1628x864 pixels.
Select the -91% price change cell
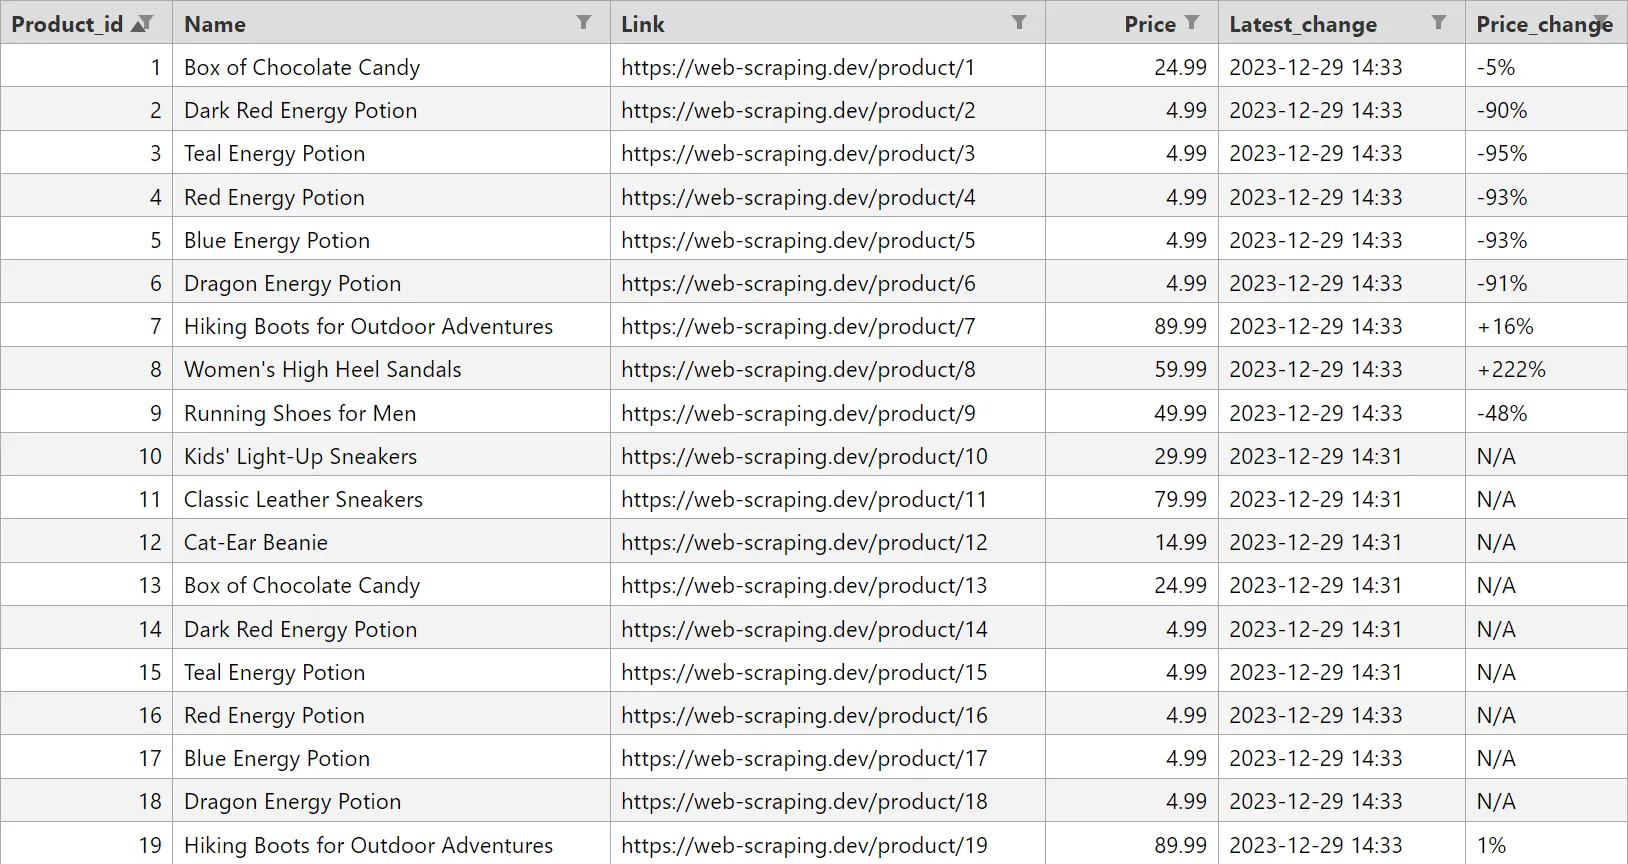1546,283
